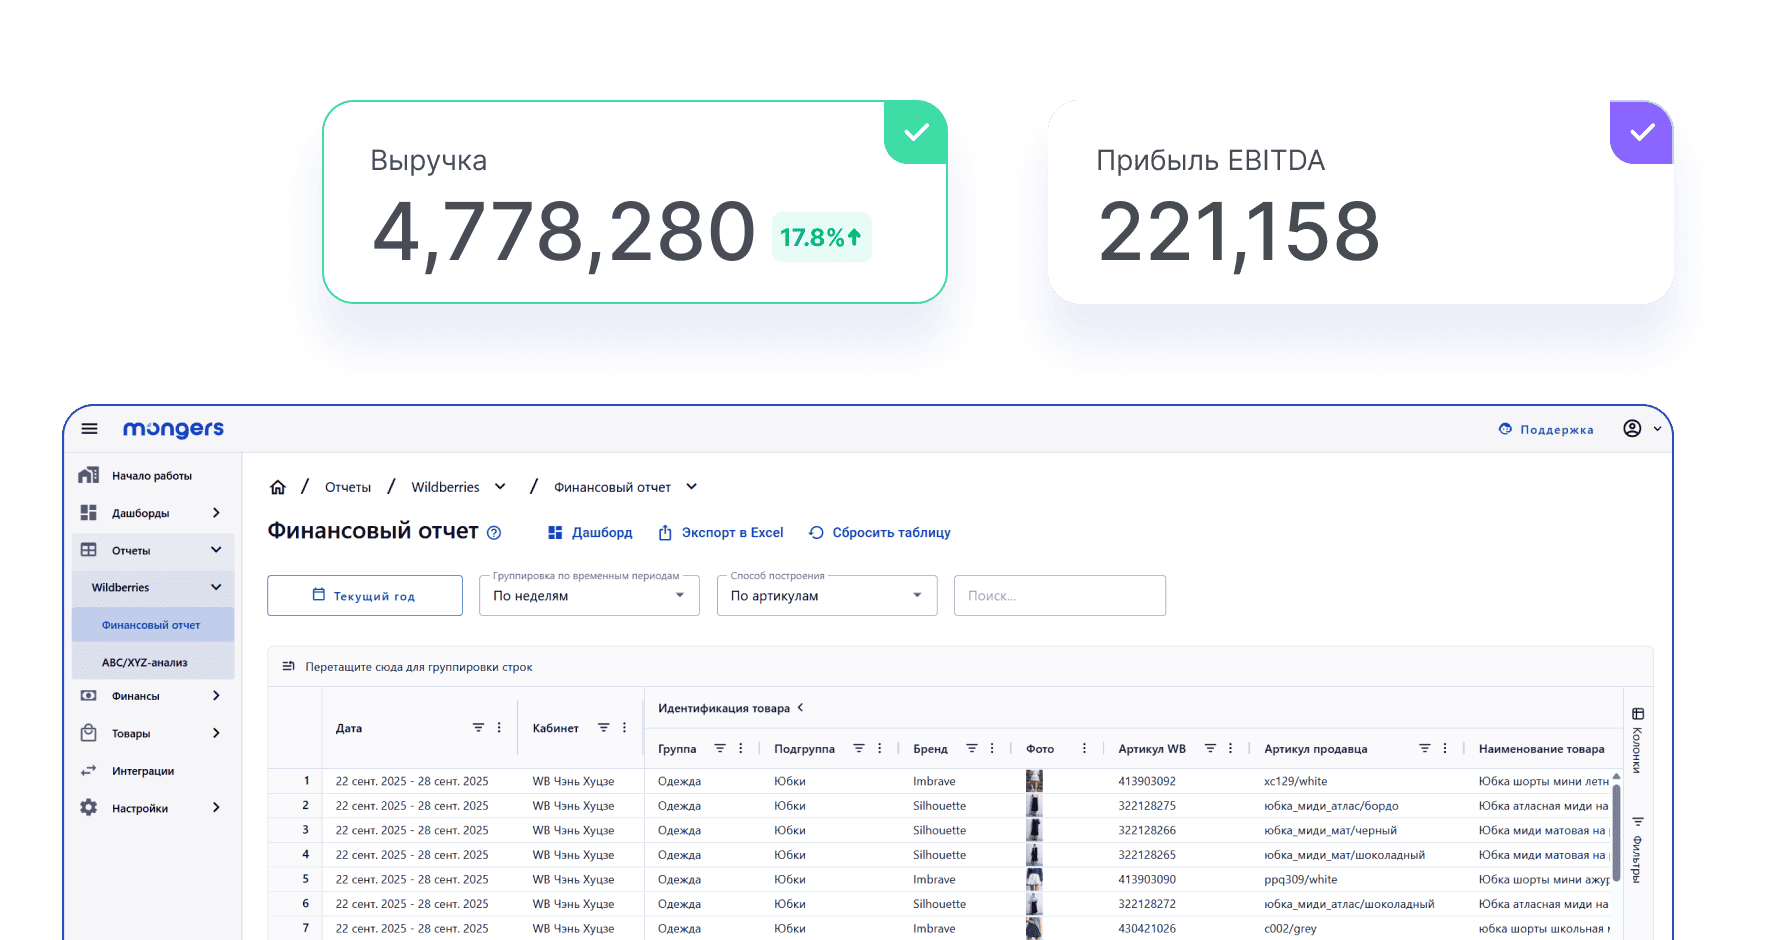
Task: Click green checkmark on Выручка card
Action: 916,132
